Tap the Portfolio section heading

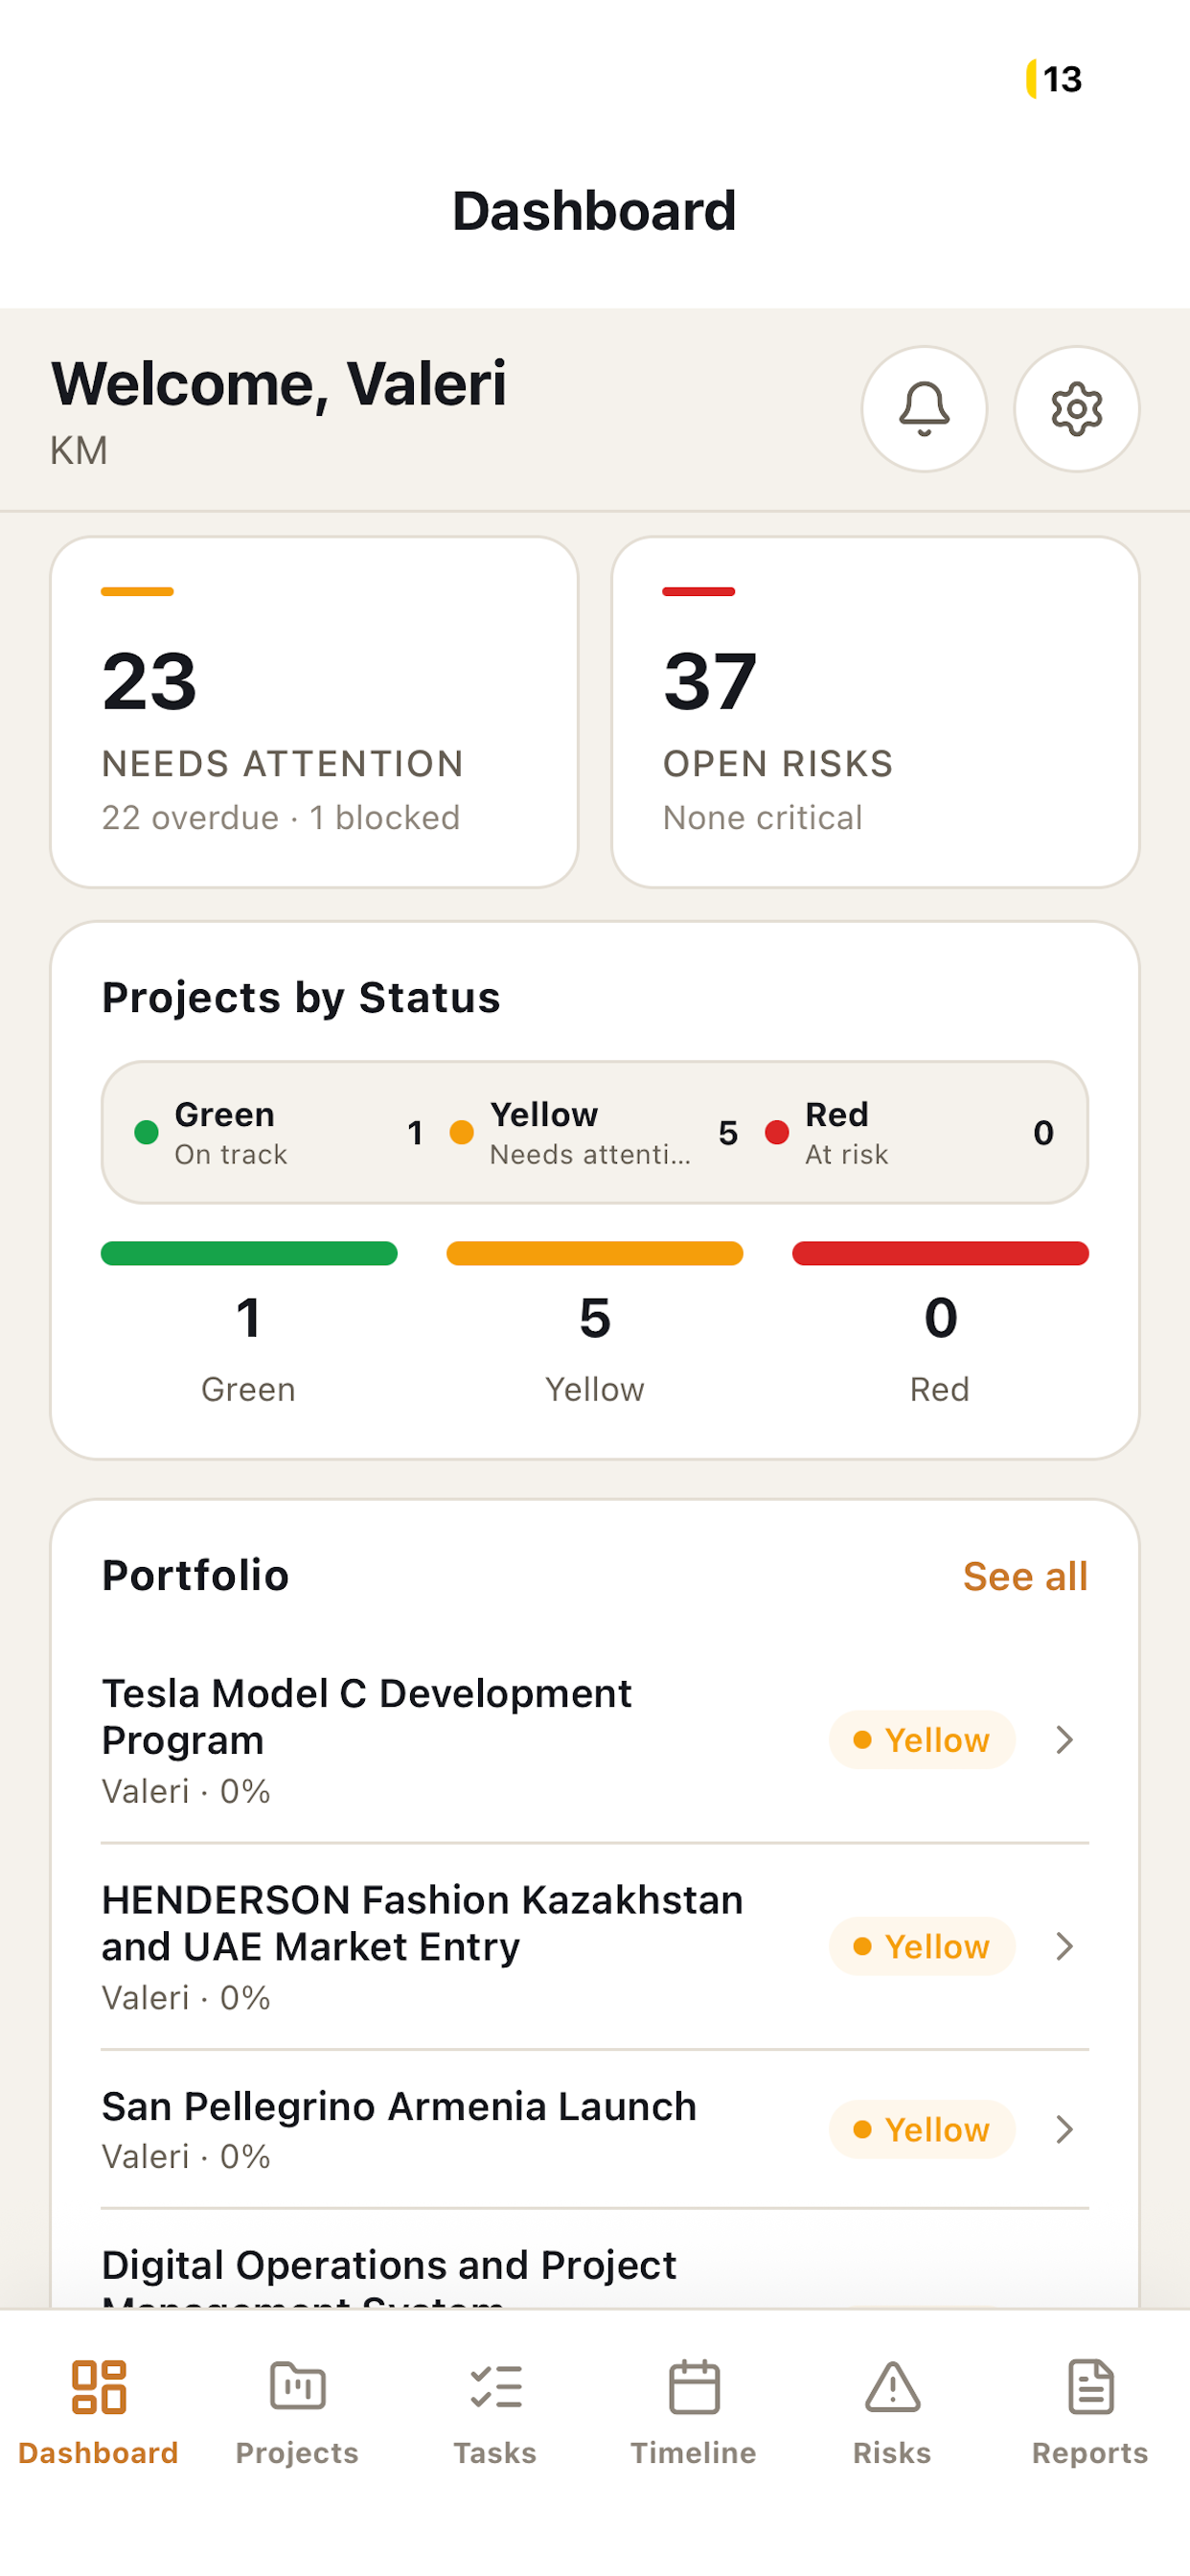coord(196,1576)
